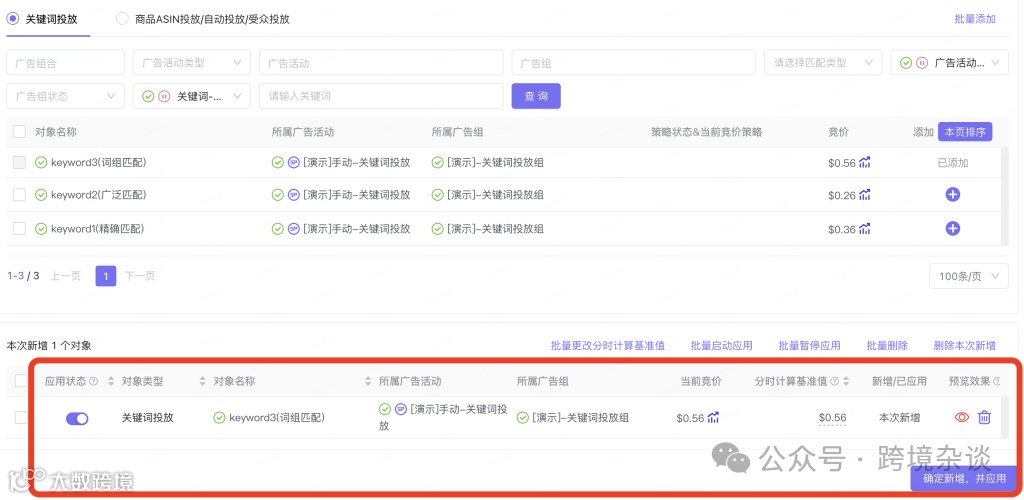The height and width of the screenshot is (500, 1024).
Task: Click the chart icon beside 当前竞价 $0.56
Action: tap(713, 418)
